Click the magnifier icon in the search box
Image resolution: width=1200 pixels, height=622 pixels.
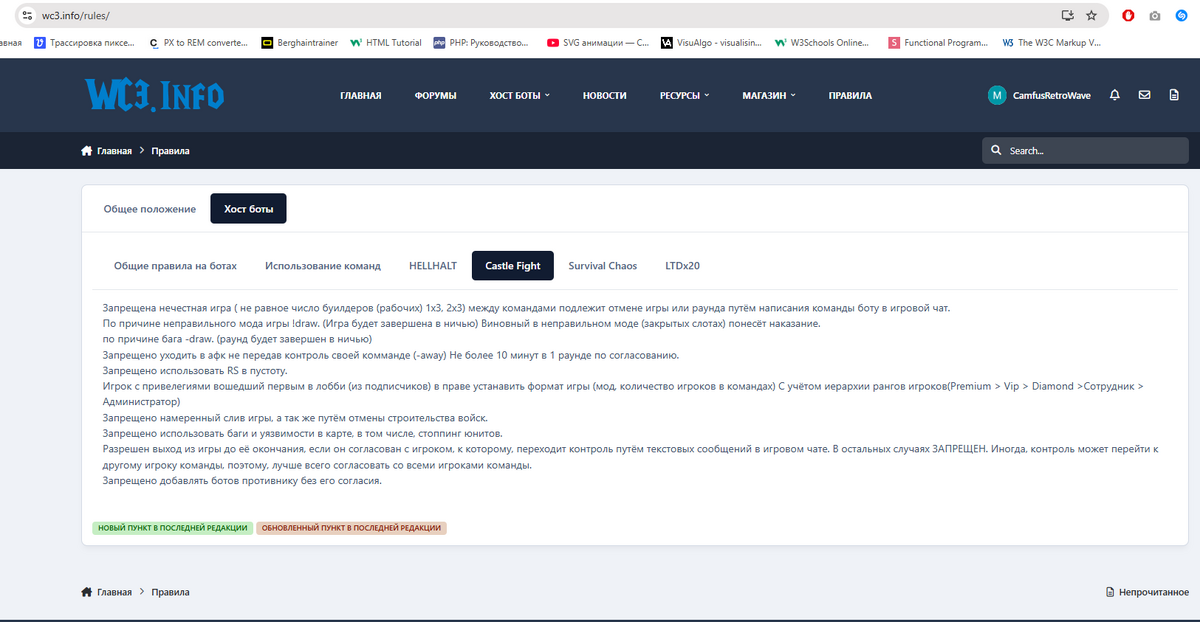click(996, 151)
